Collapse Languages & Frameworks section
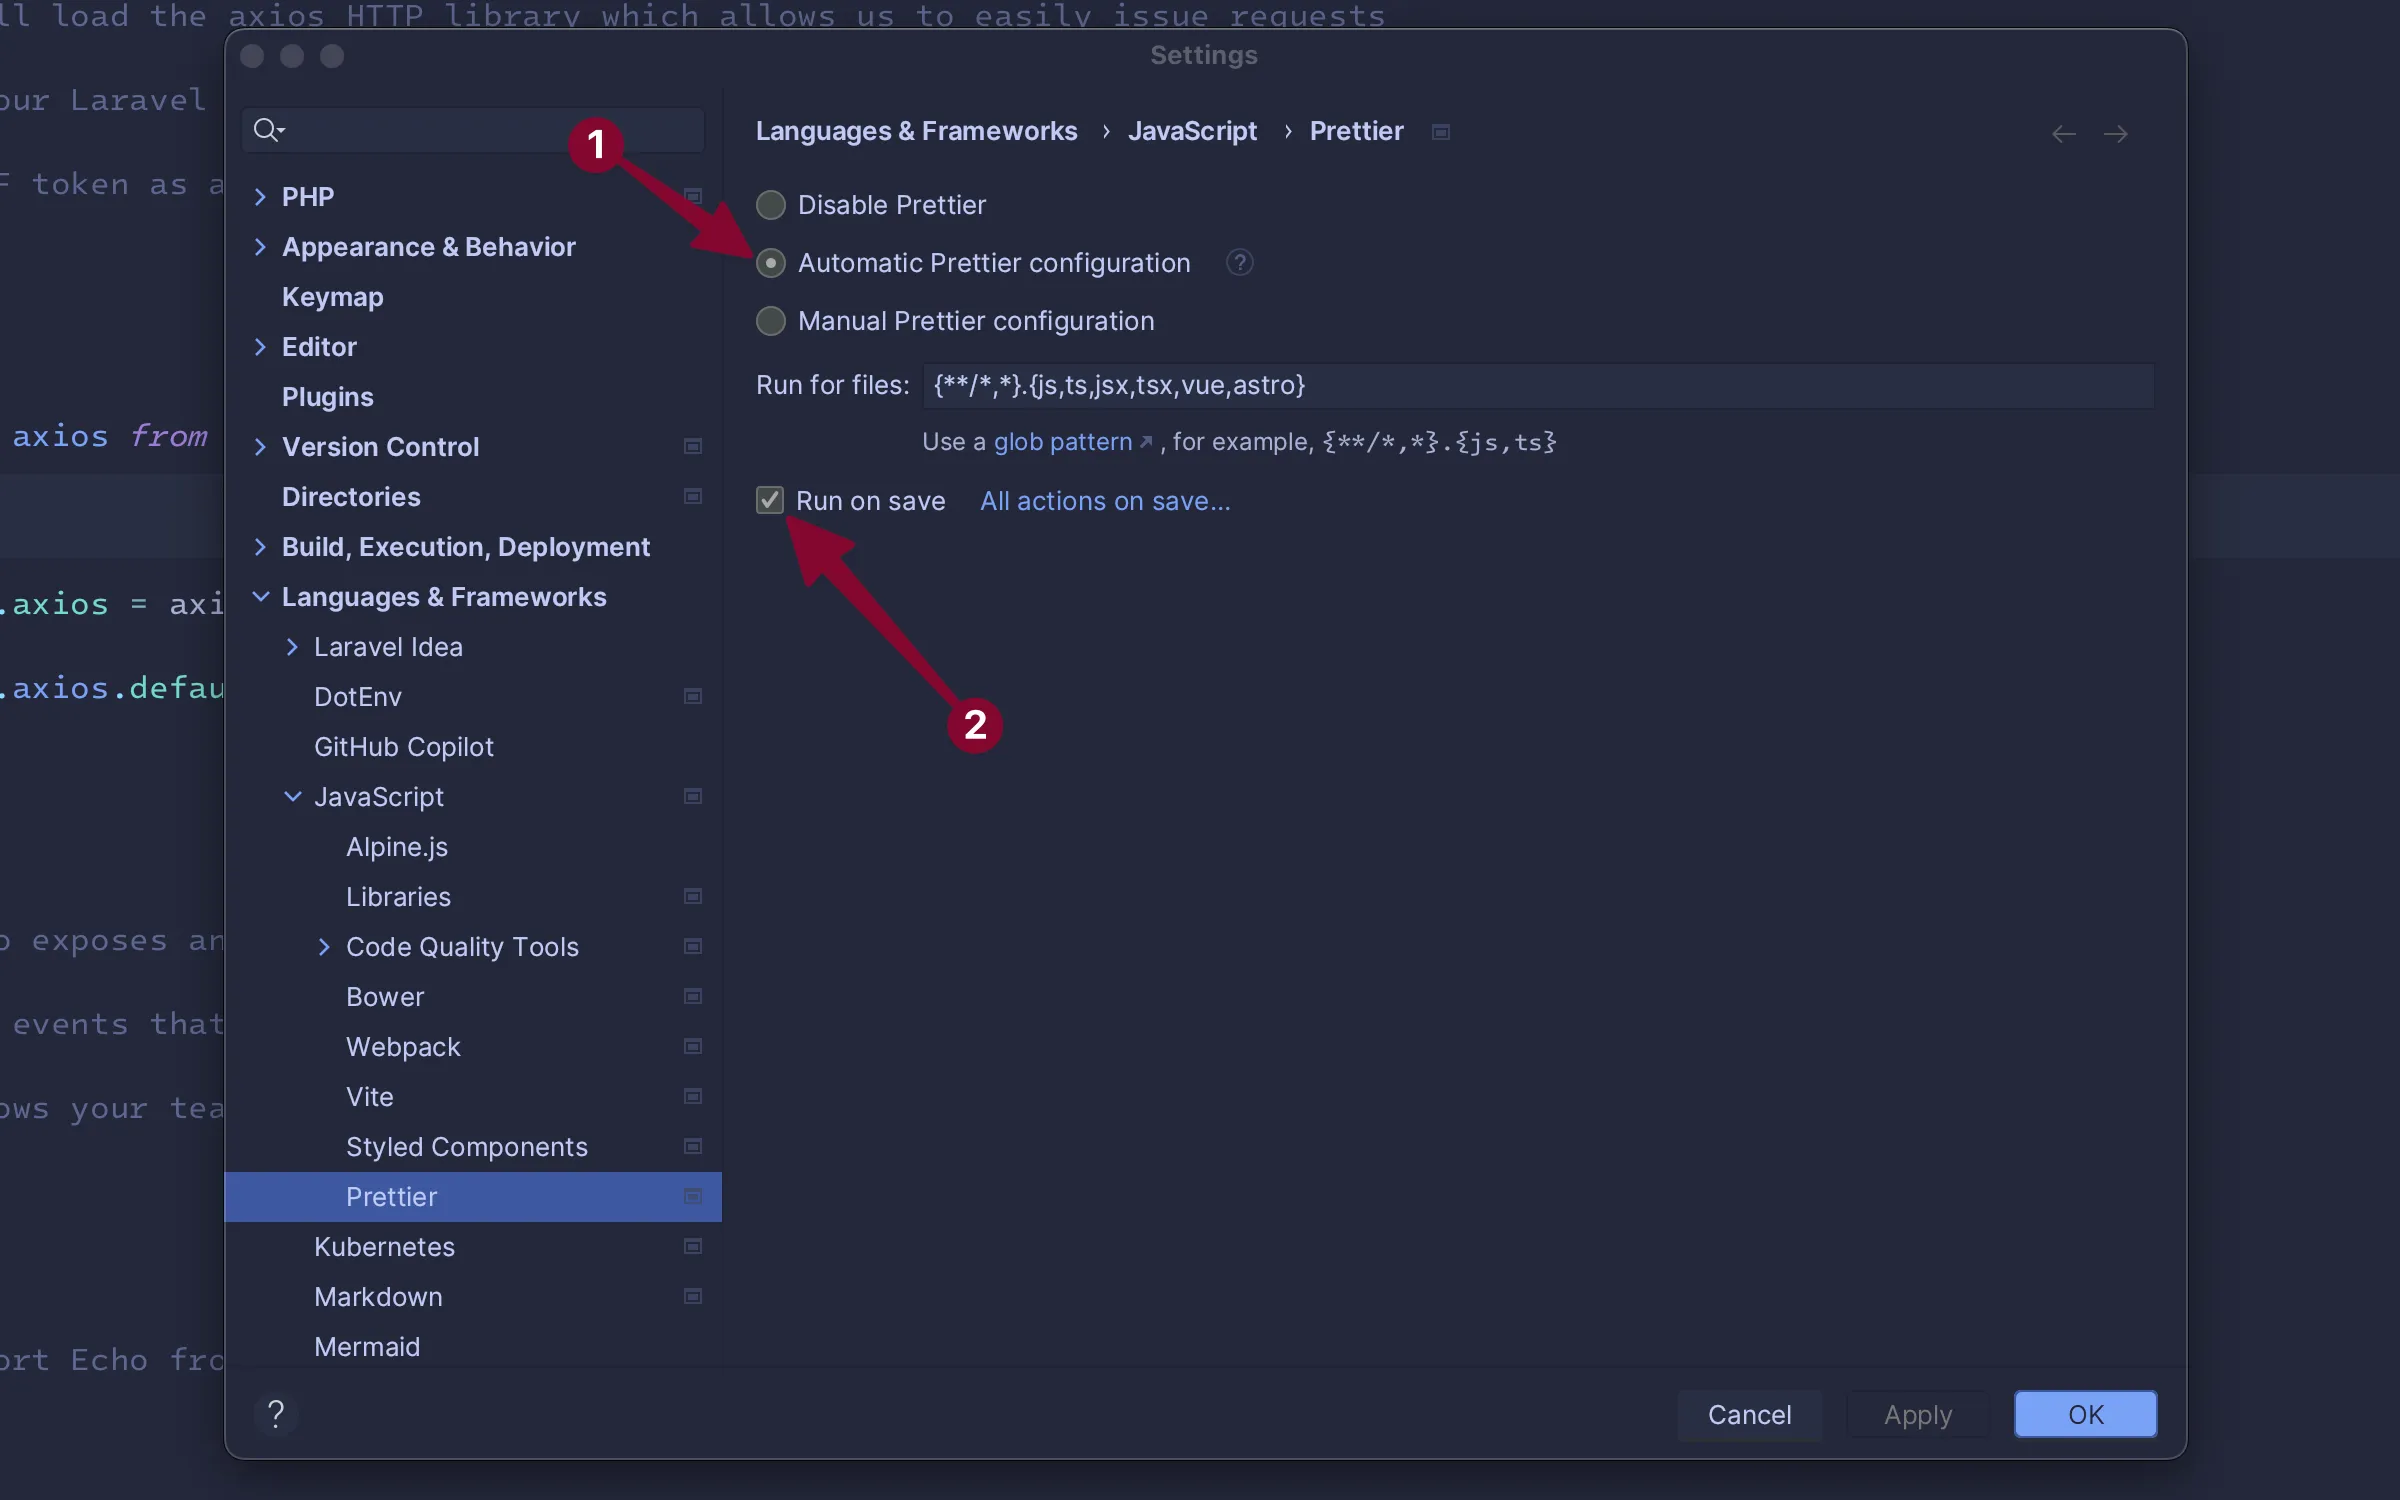This screenshot has width=2400, height=1500. click(x=260, y=597)
